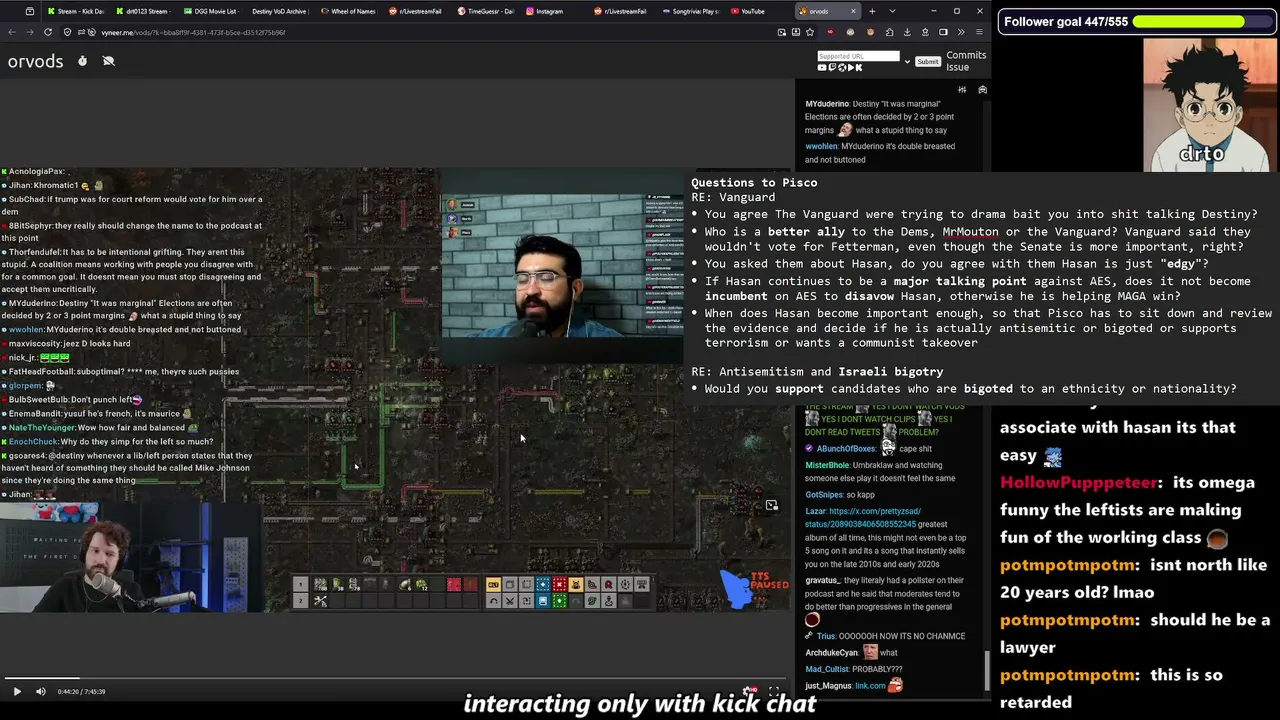This screenshot has height=720, width=1280.
Task: Open the Issue link
Action: coord(957,67)
